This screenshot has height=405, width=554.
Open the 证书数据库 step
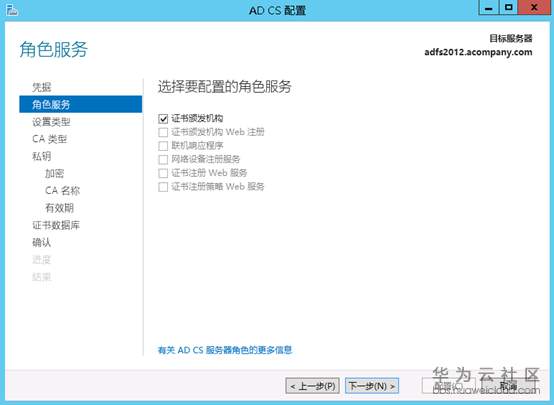click(56, 225)
